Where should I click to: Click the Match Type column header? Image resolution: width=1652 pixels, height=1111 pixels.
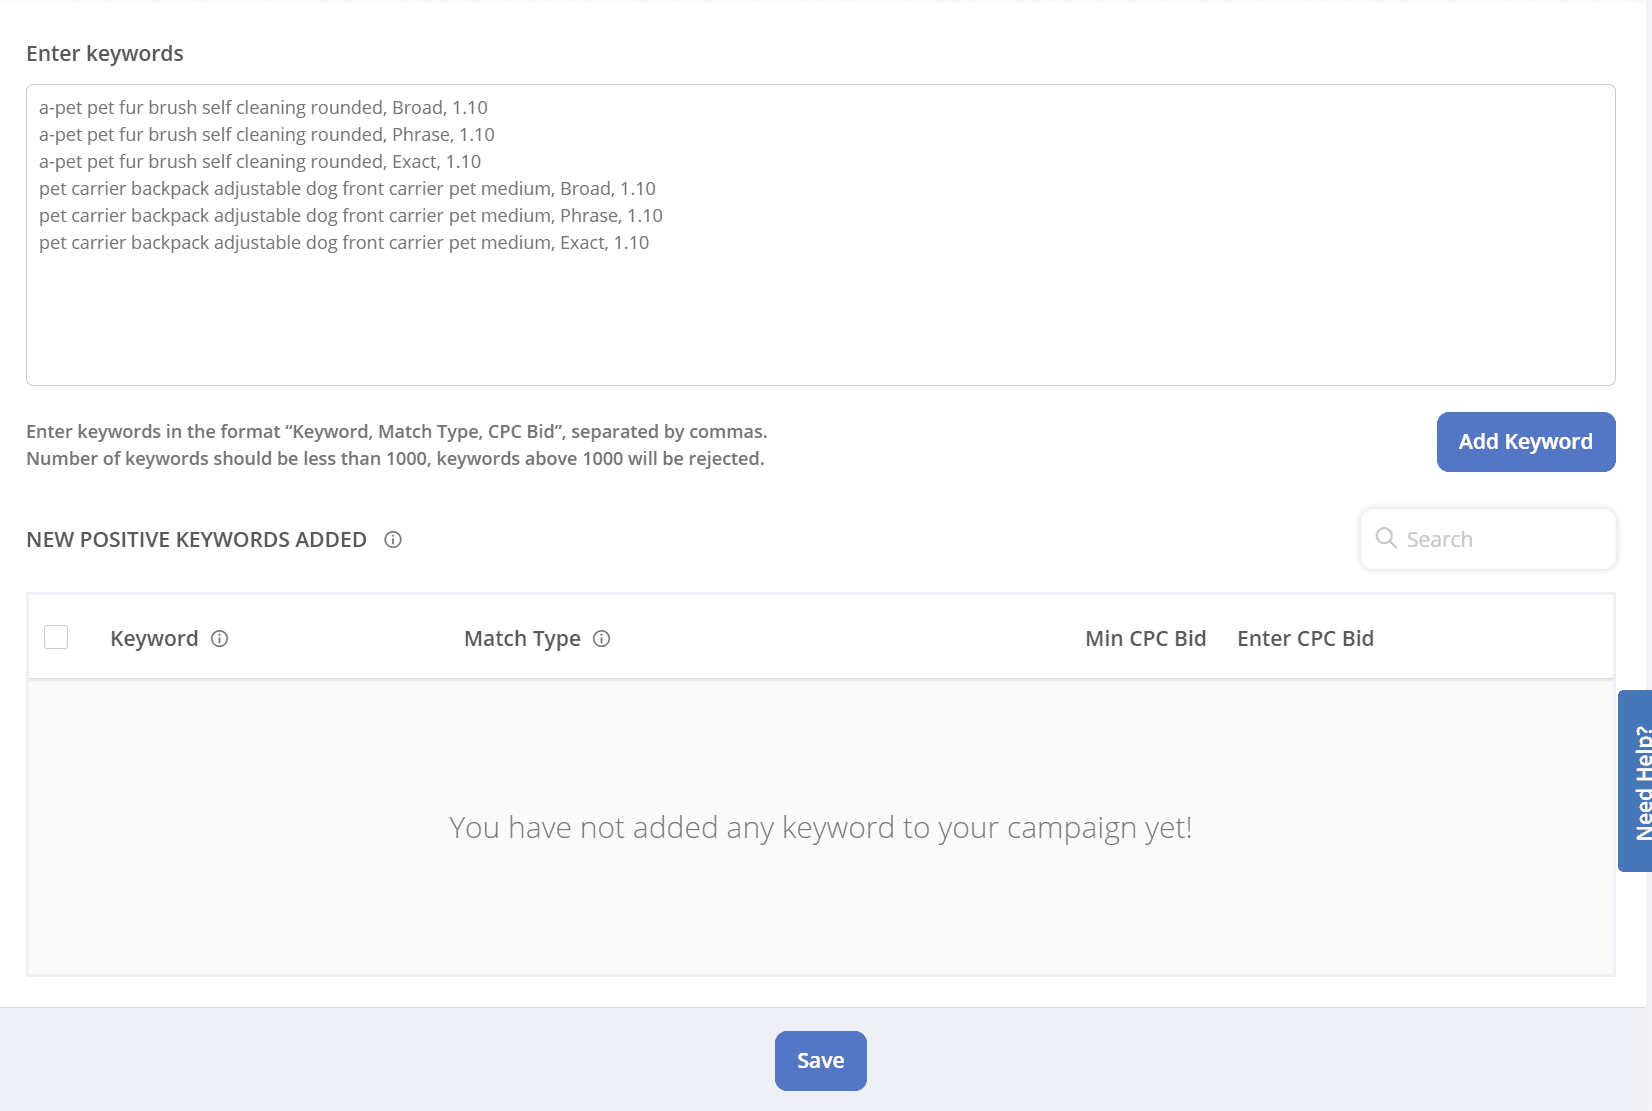[522, 639]
